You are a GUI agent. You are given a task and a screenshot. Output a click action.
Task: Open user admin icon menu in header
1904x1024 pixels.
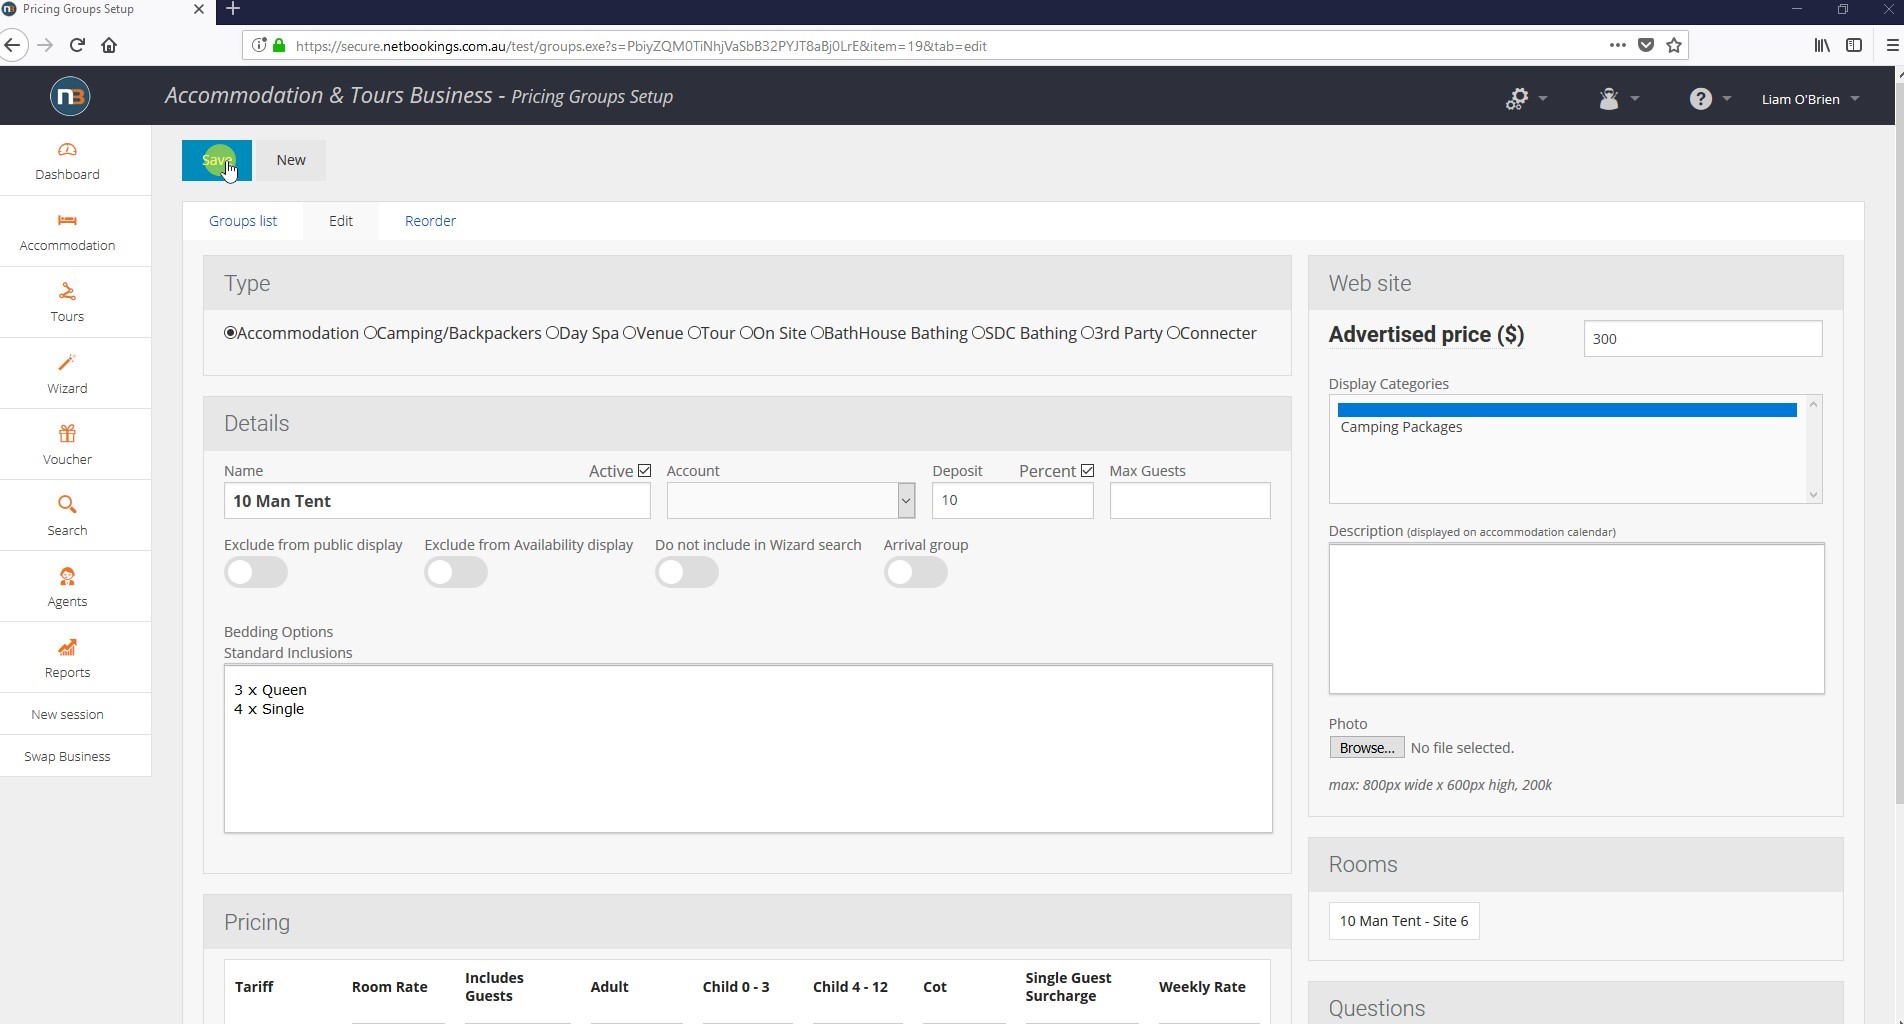(1618, 98)
